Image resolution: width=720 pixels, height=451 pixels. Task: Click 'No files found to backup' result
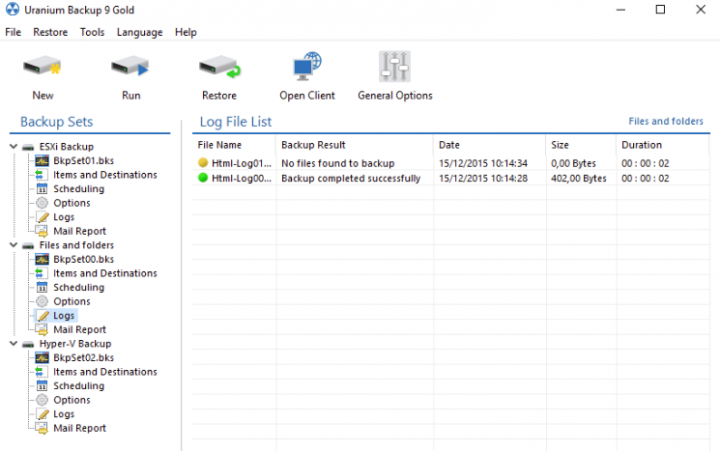click(x=338, y=163)
